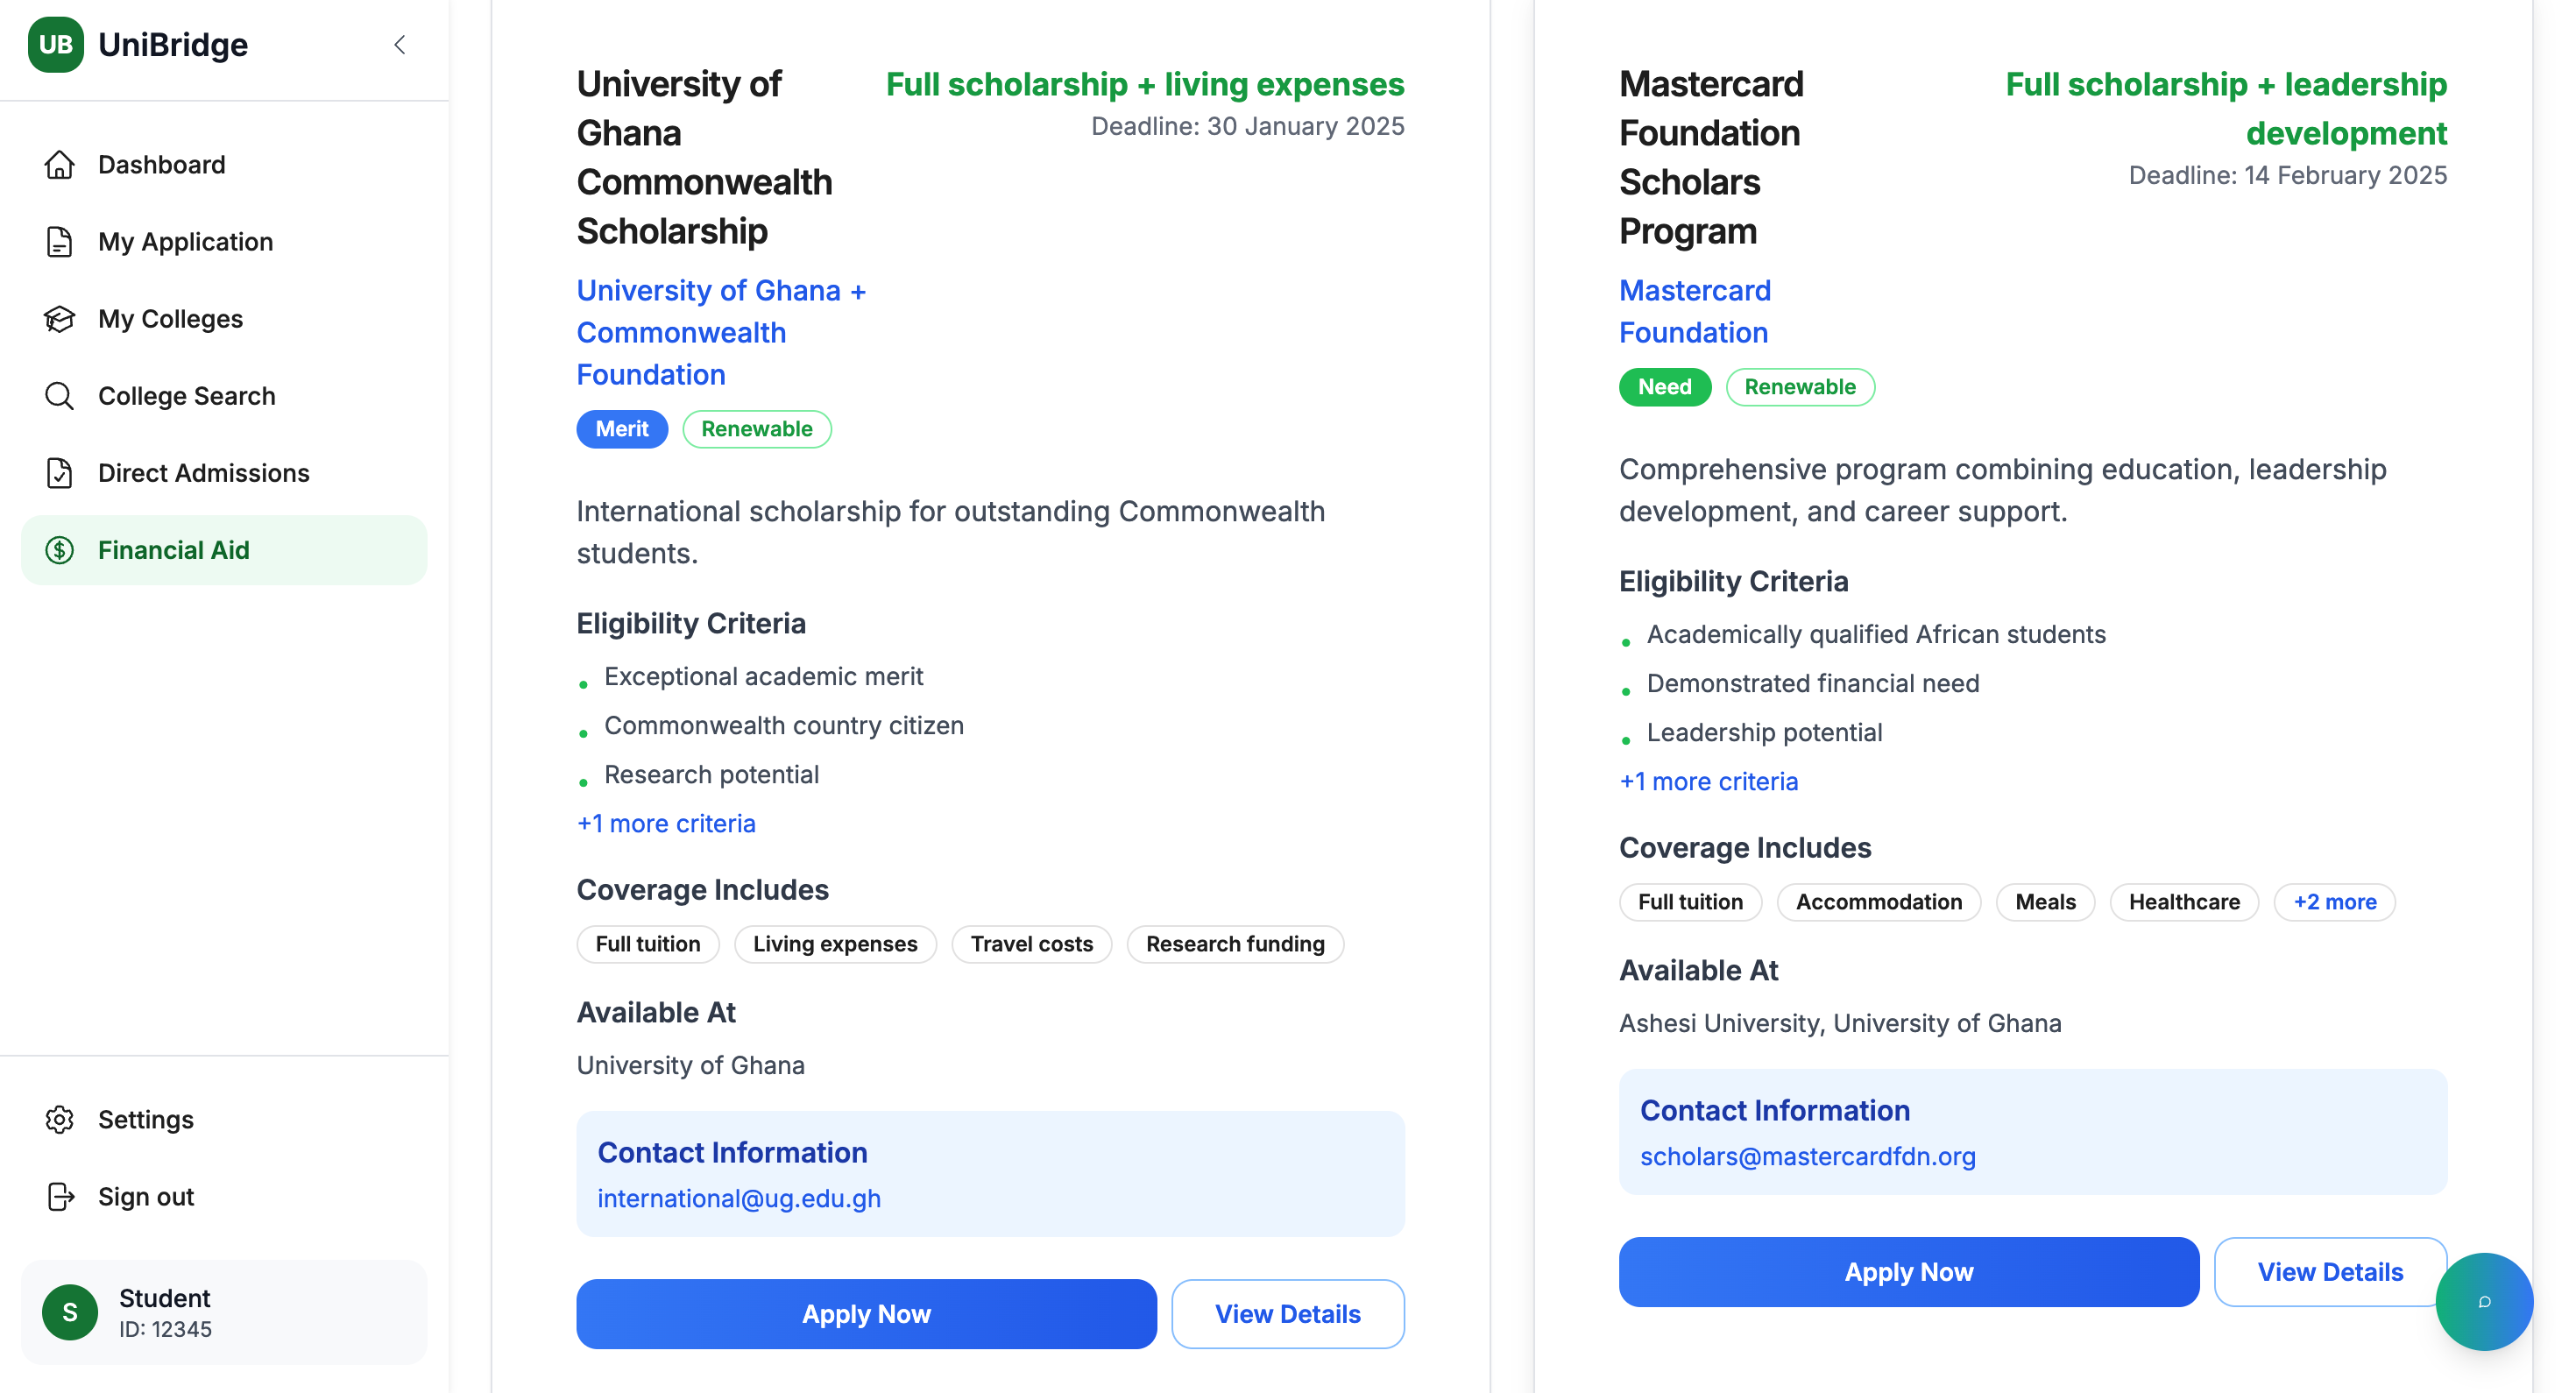Expand '+1 more criteria' for Ghana Commonwealth Scholarship
The width and height of the screenshot is (2576, 1393).
pyautogui.click(x=666, y=824)
